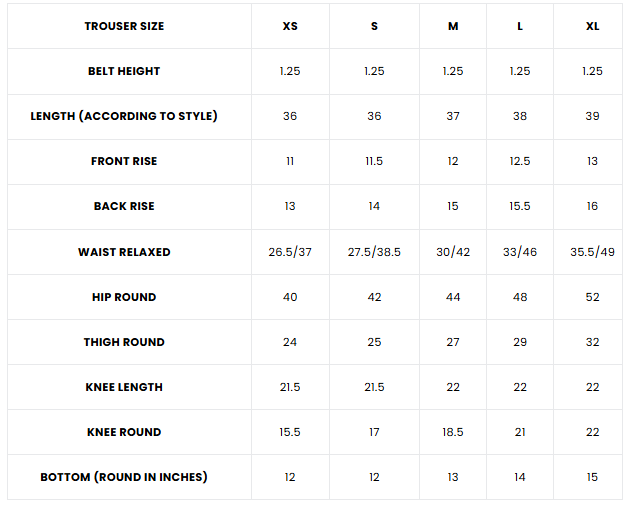Select the LENGTH (ACCORDING TO STYLE) label
Viewport: 631px width, 507px height.
point(124,116)
